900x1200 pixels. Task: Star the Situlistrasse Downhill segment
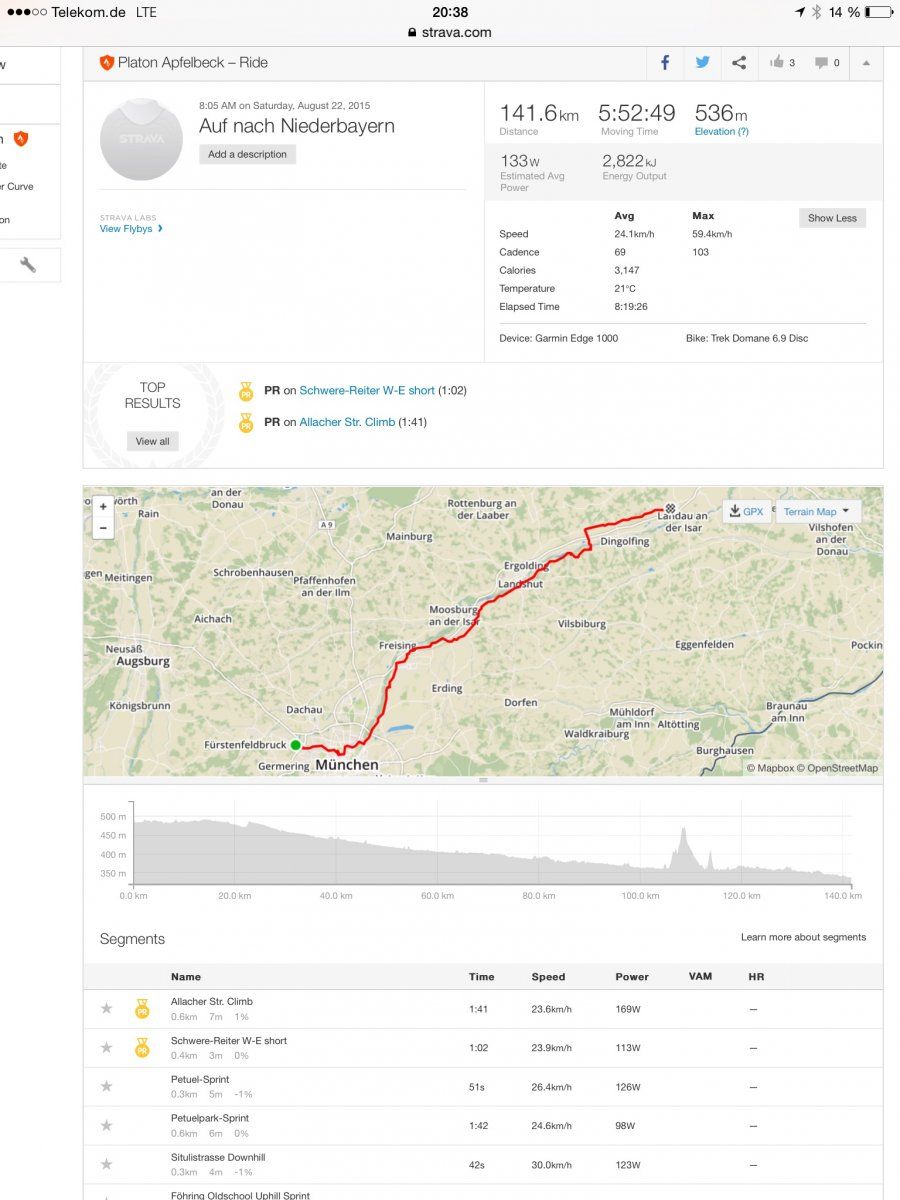(x=107, y=1164)
